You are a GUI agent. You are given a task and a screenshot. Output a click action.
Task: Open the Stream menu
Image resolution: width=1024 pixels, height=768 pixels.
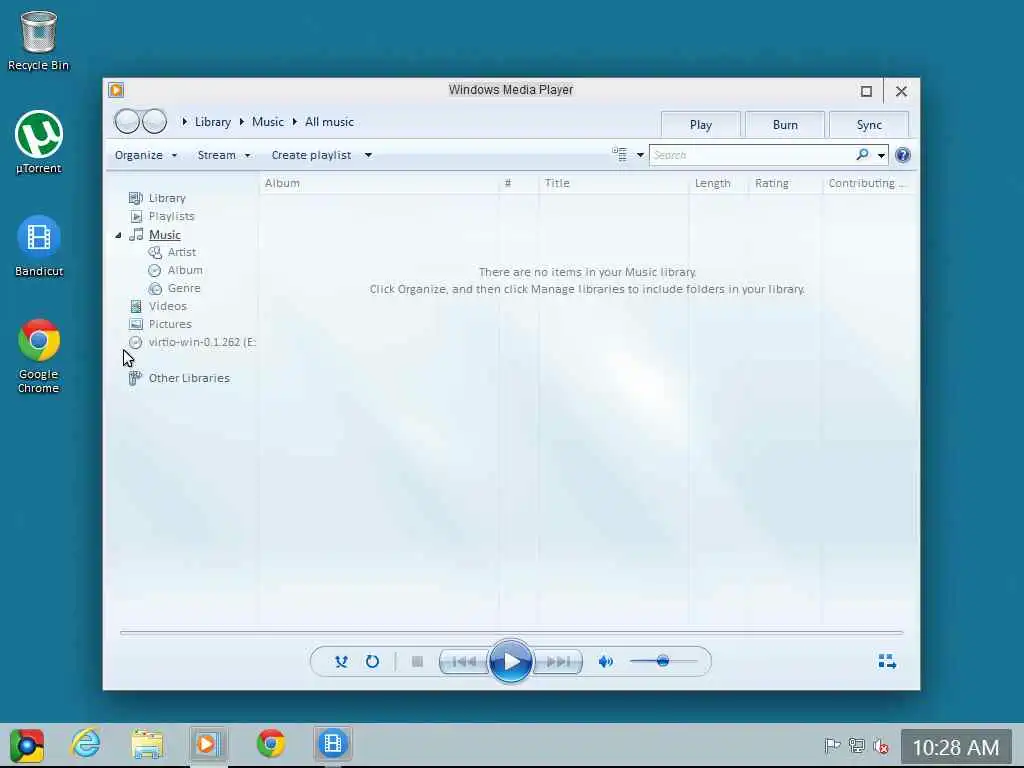224,155
